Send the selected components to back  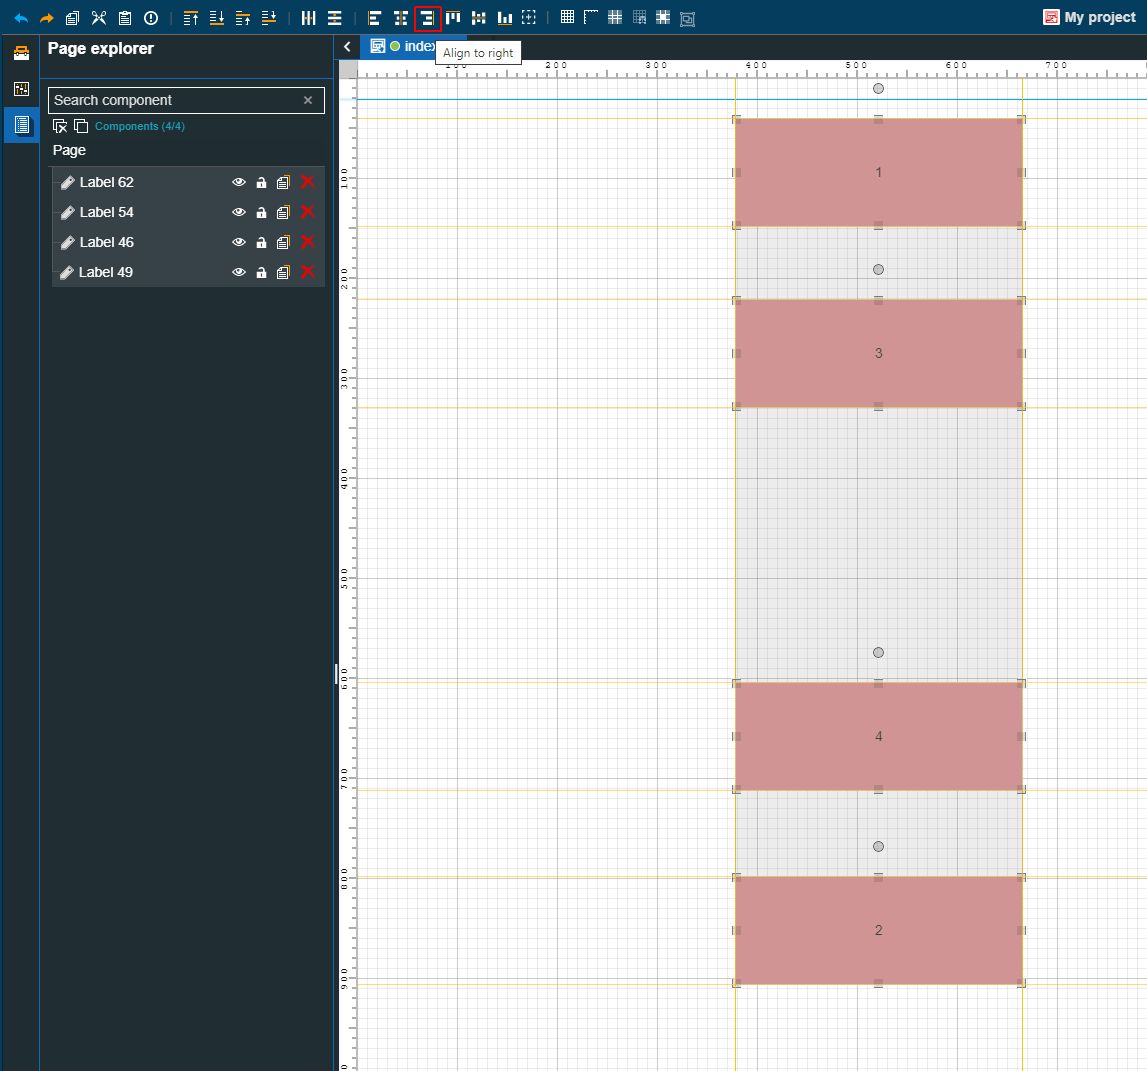[217, 18]
